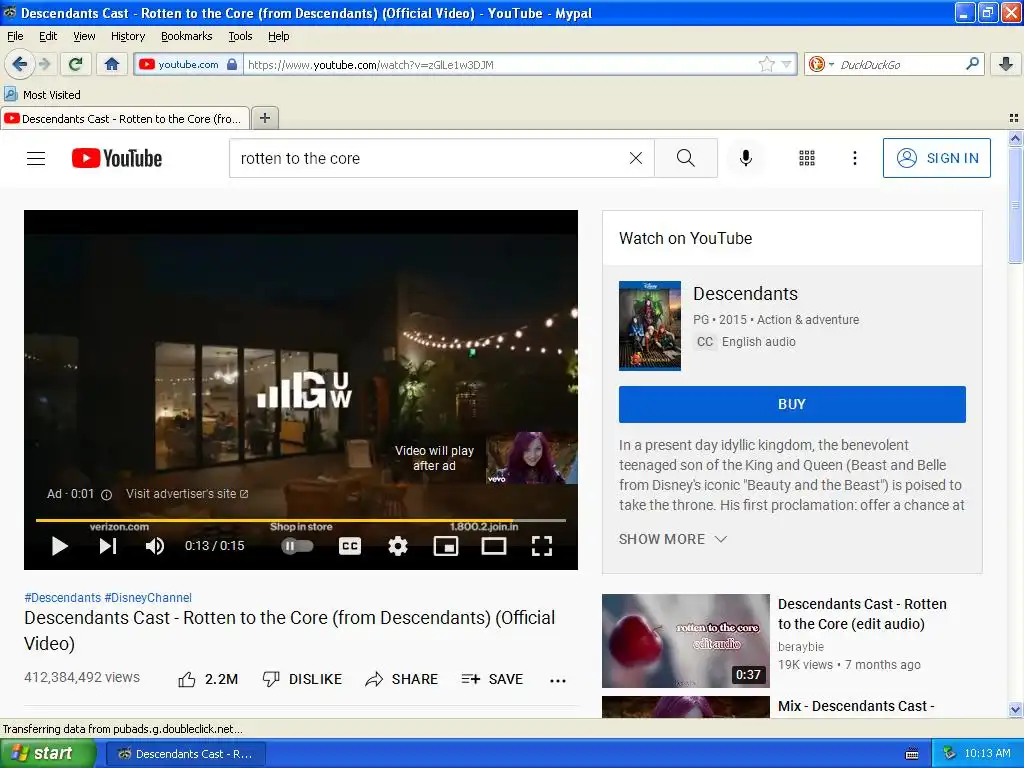Play the video with the play button

coord(59,546)
